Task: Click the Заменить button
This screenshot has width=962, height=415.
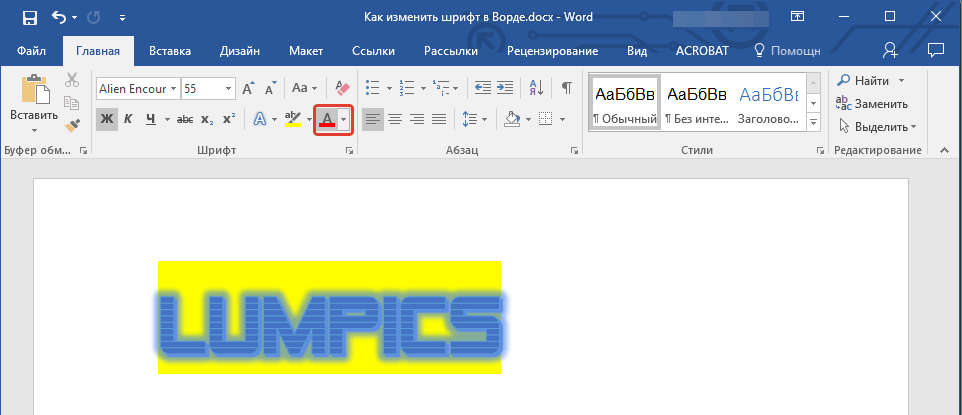Action: click(873, 103)
